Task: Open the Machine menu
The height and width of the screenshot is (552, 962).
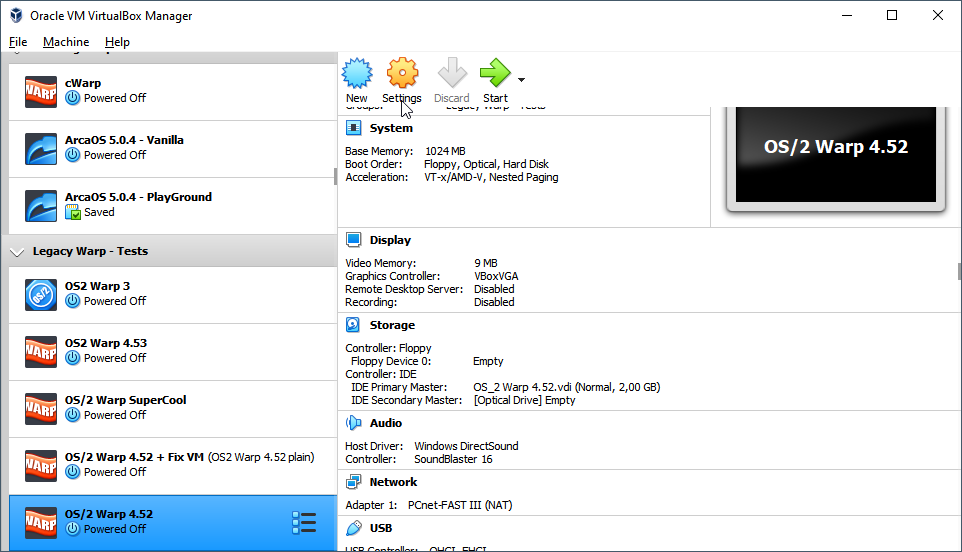Action: click(x=66, y=42)
